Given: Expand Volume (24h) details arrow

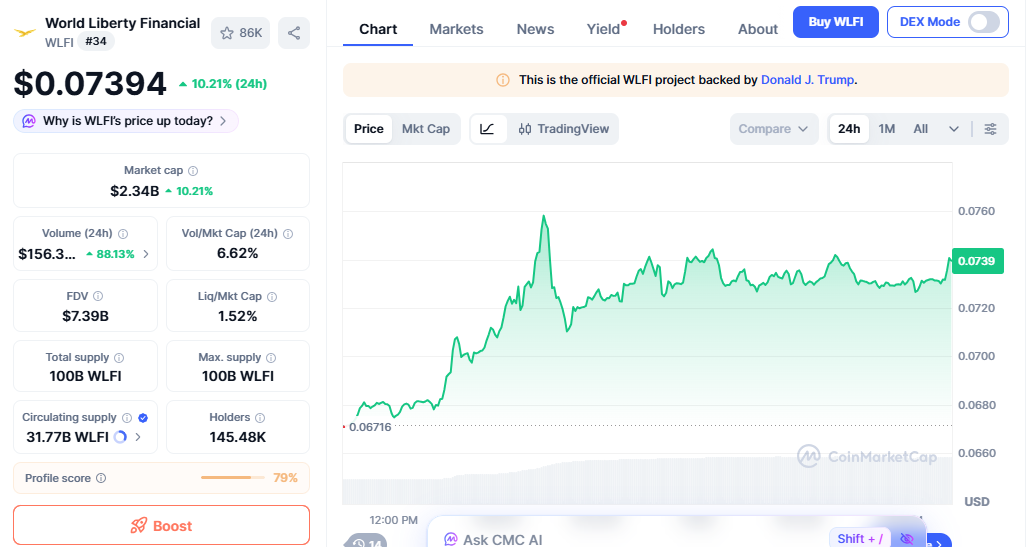Looking at the screenshot, I should point(145,254).
